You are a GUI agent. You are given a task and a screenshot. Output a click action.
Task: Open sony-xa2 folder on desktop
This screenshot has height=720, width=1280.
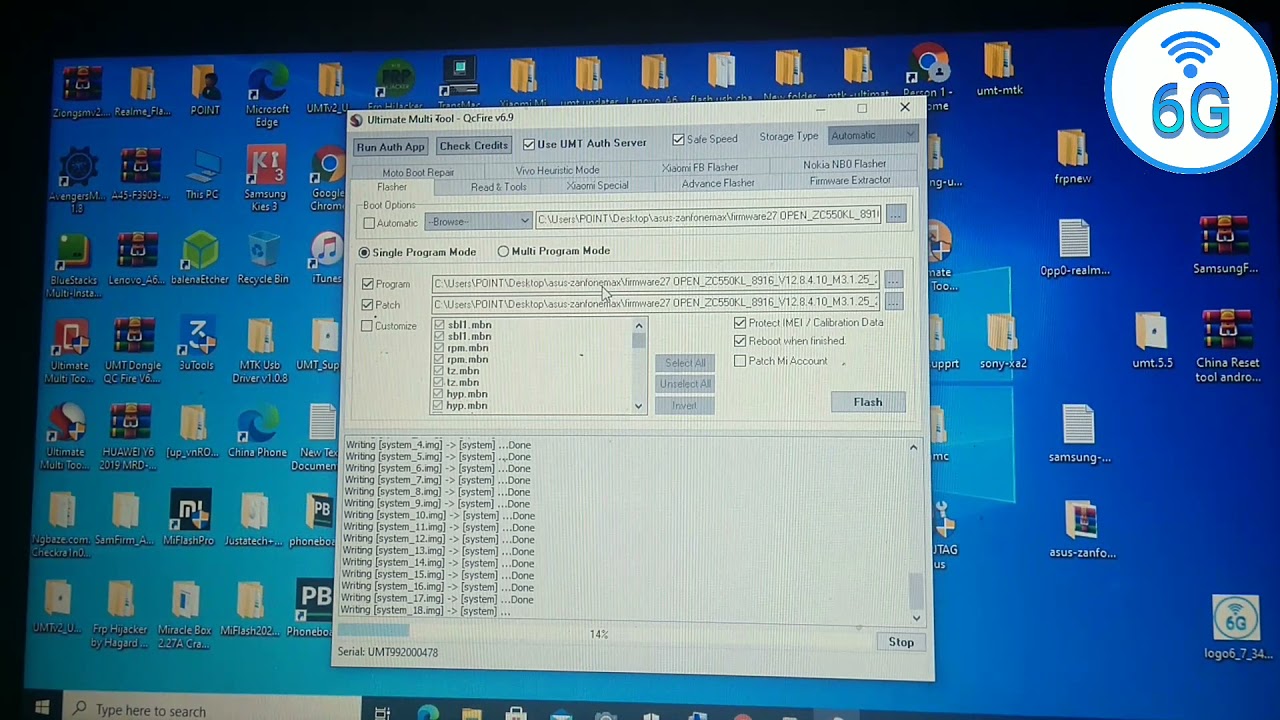(1003, 342)
